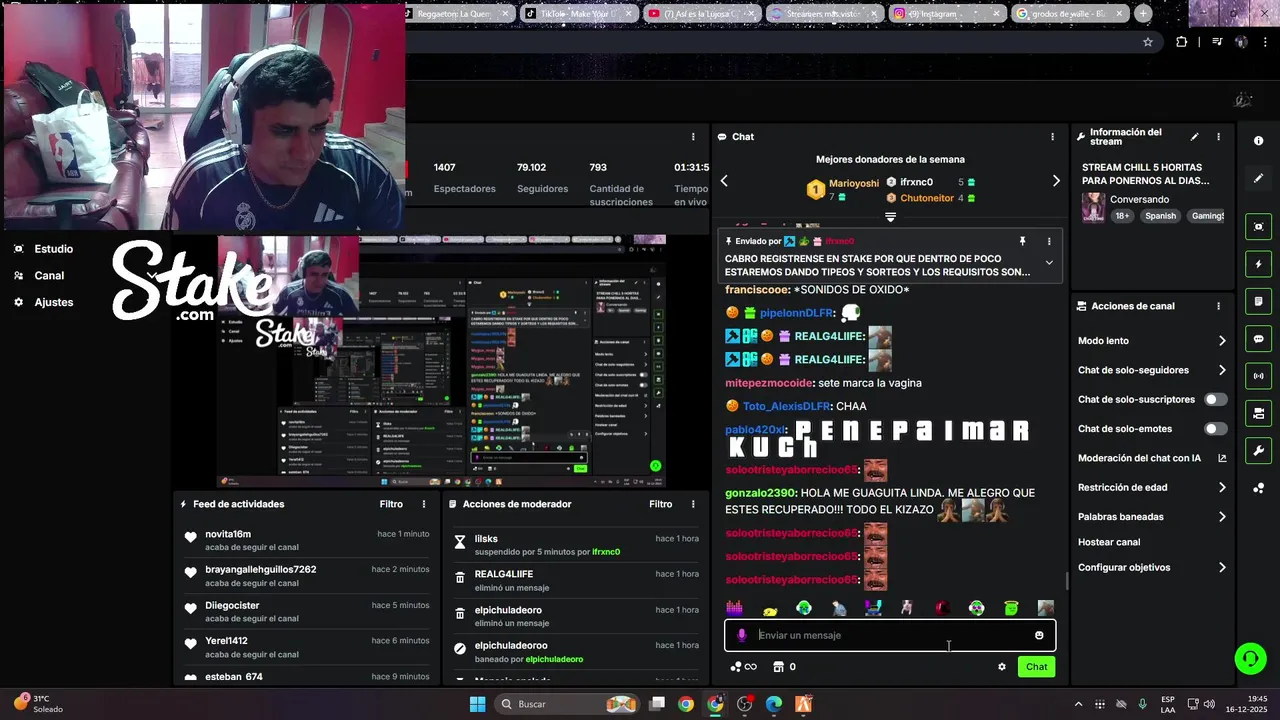Open Acciones de moderador three-dot menu

click(693, 504)
